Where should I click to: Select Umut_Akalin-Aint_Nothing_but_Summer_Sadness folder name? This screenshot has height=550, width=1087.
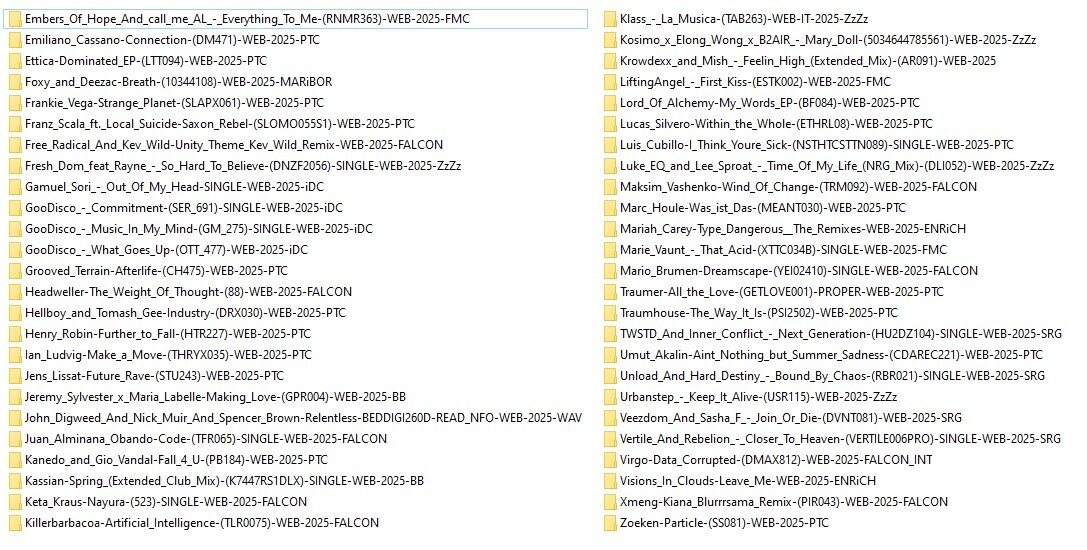click(x=831, y=354)
